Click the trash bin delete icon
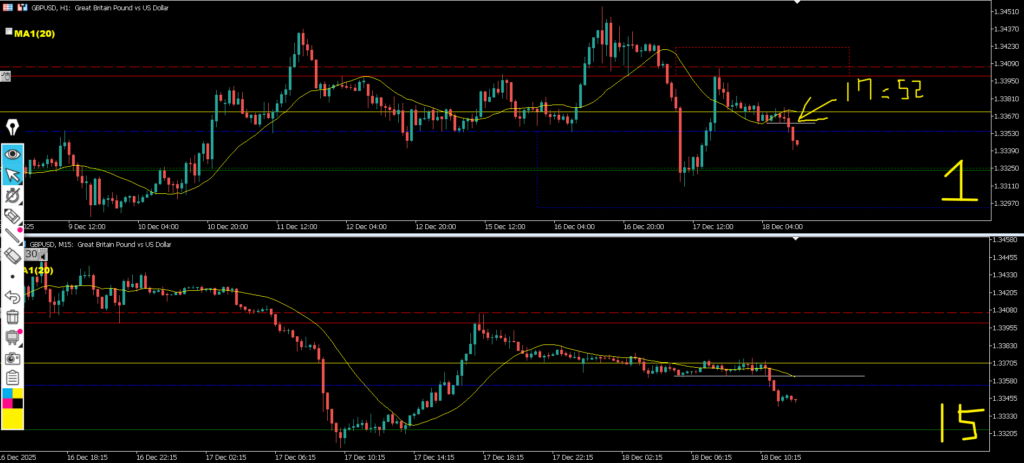 (13, 316)
